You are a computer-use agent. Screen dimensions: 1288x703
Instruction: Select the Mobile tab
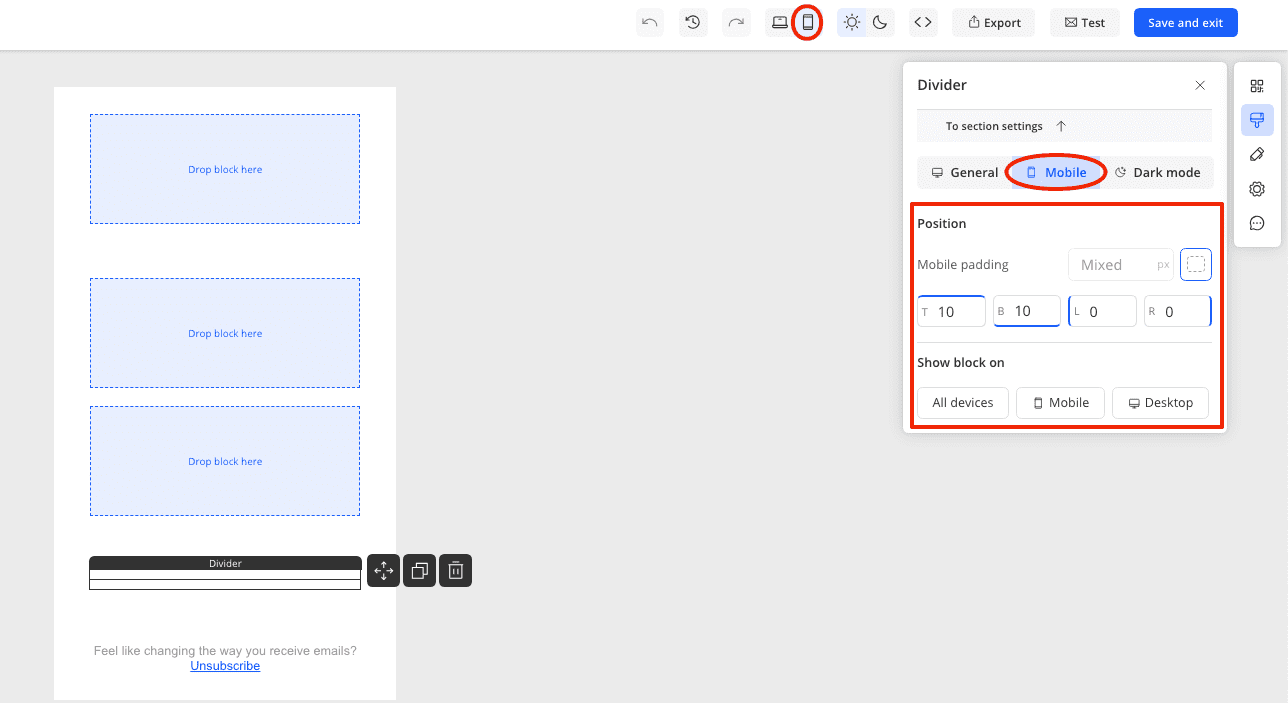pyautogui.click(x=1056, y=172)
